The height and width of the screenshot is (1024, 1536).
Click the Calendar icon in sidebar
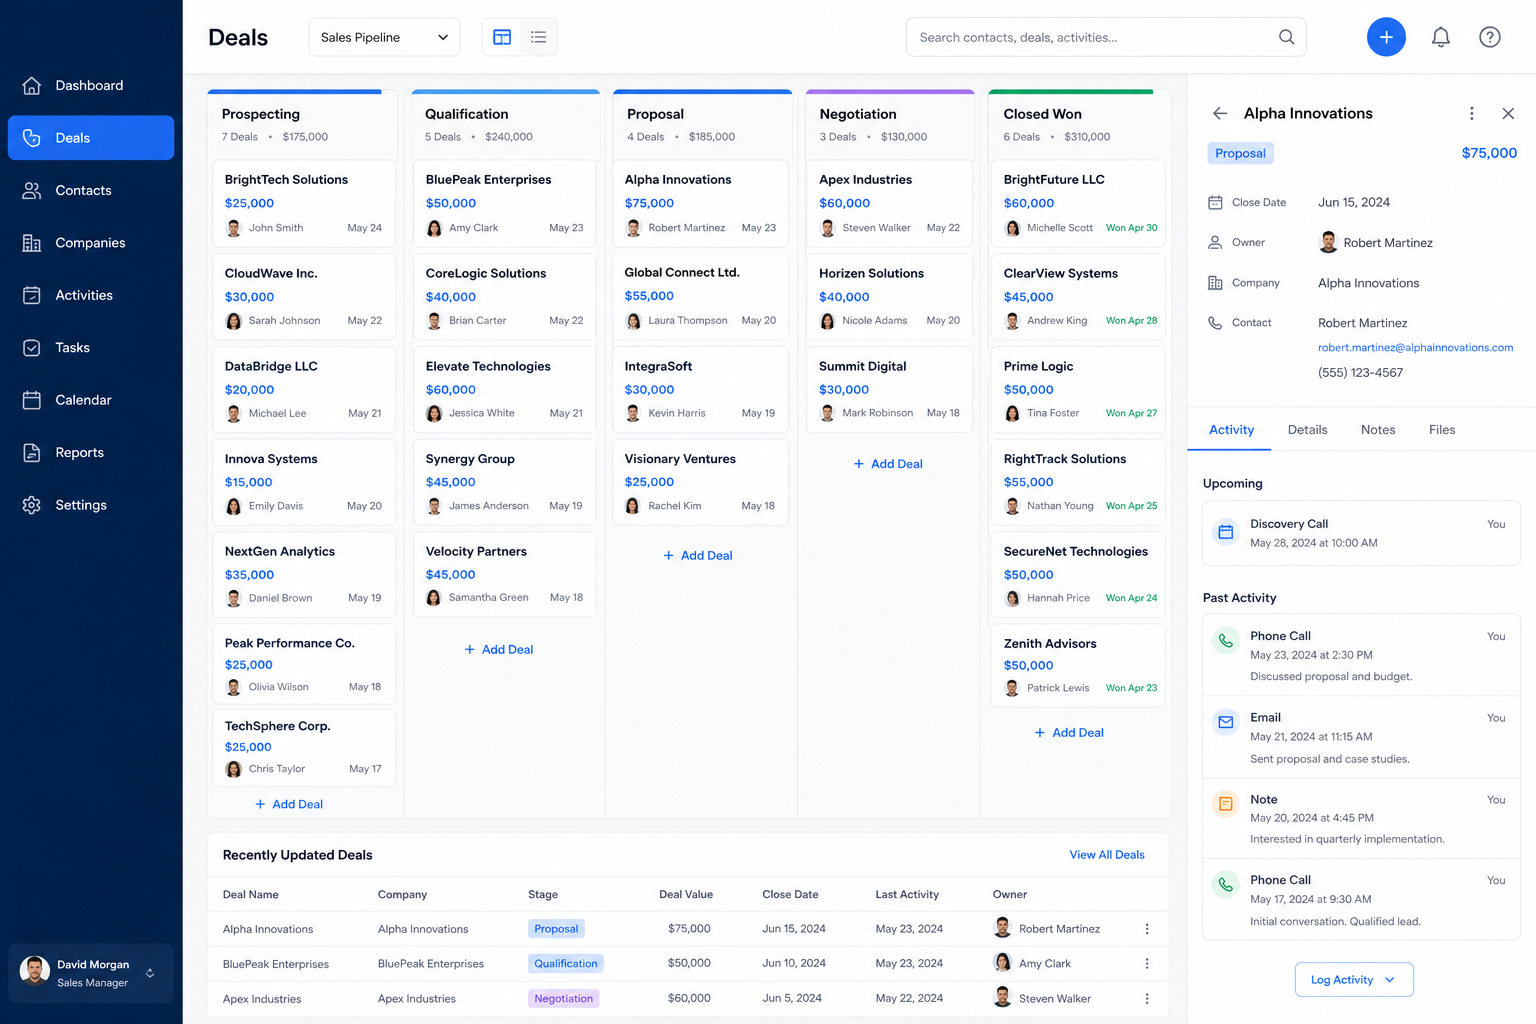(32, 400)
